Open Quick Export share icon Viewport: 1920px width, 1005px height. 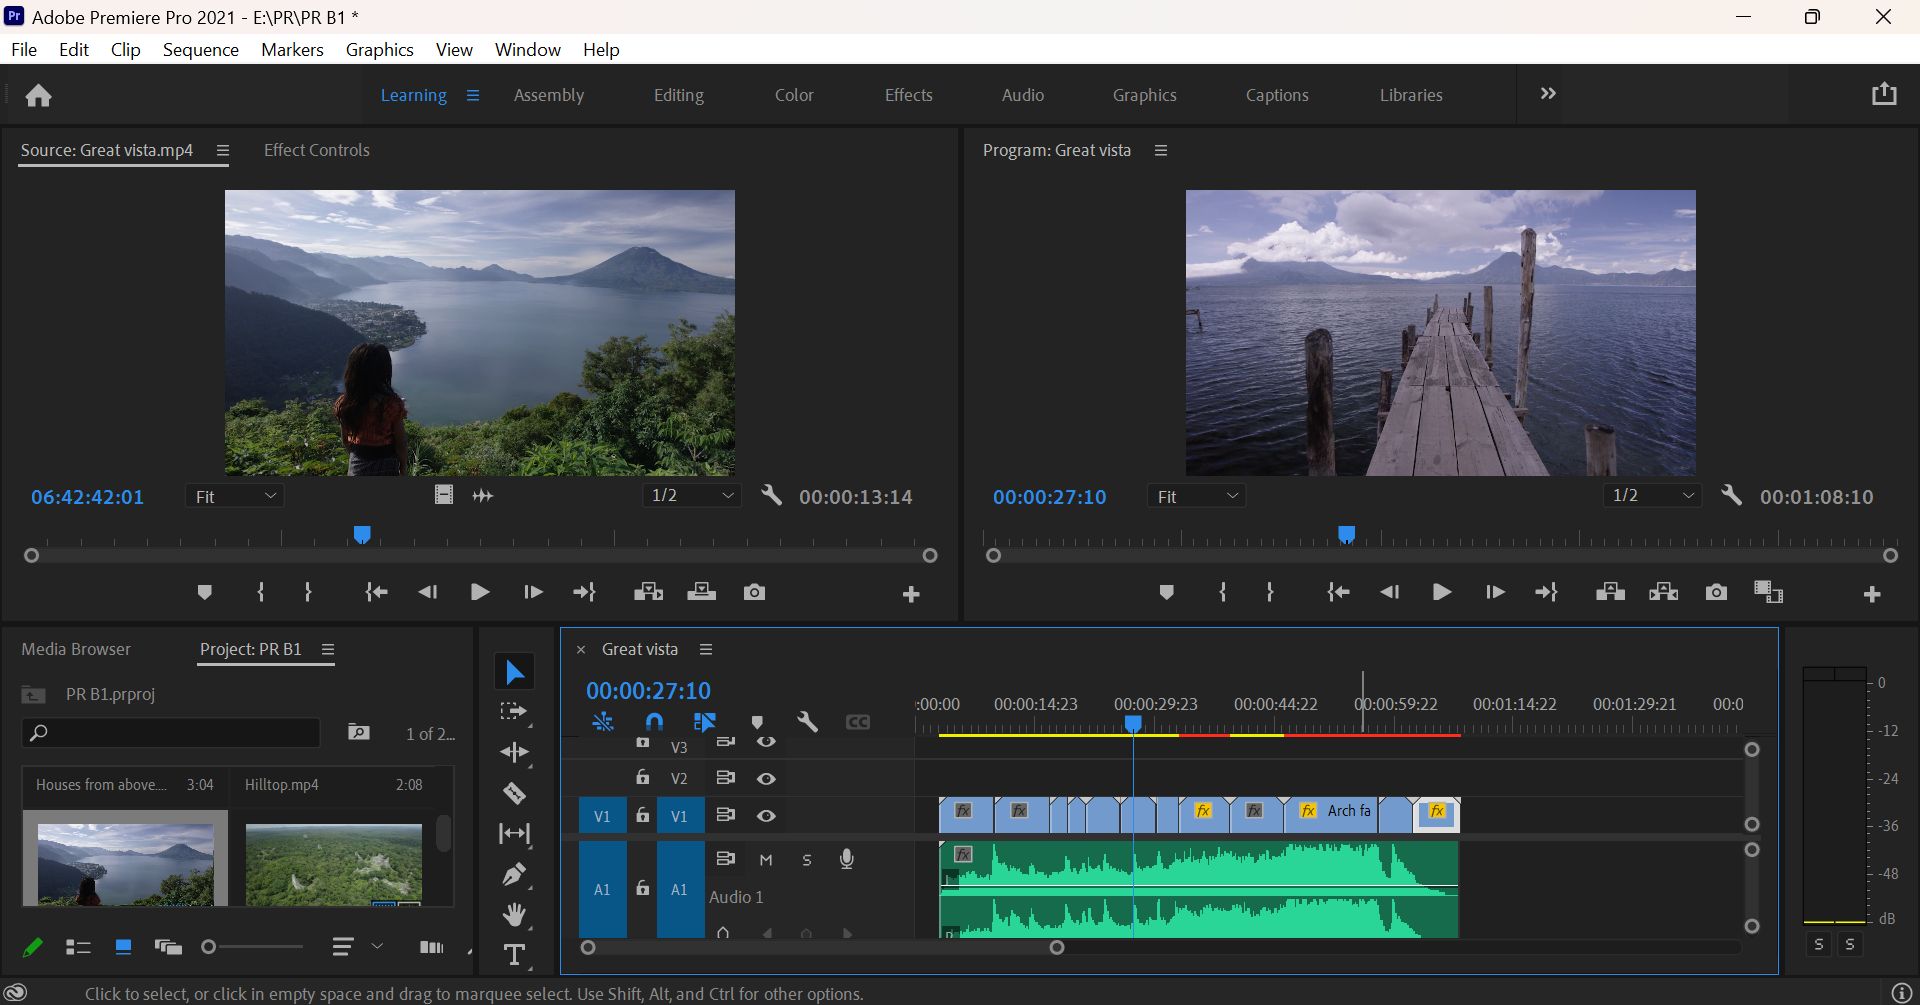[1884, 94]
